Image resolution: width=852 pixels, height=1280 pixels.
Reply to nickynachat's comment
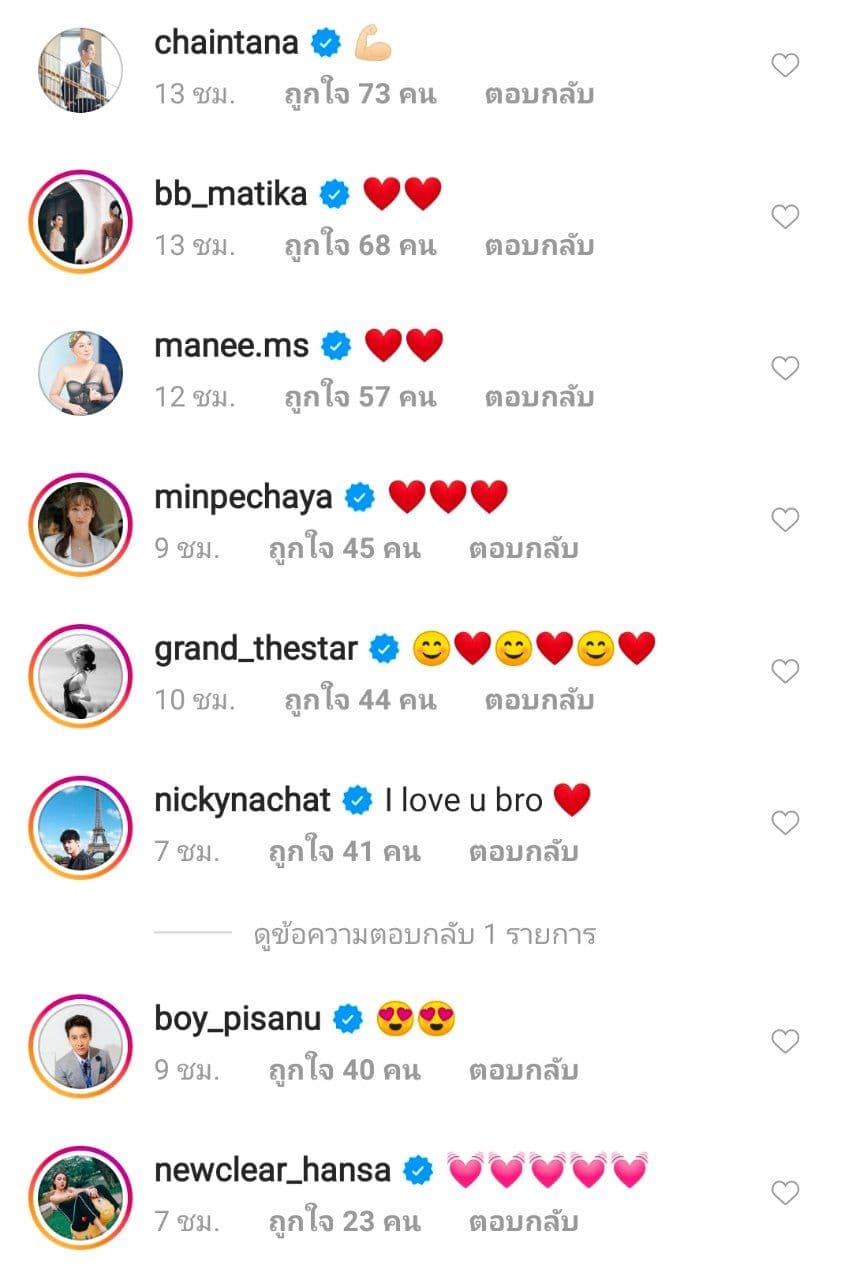pyautogui.click(x=523, y=852)
